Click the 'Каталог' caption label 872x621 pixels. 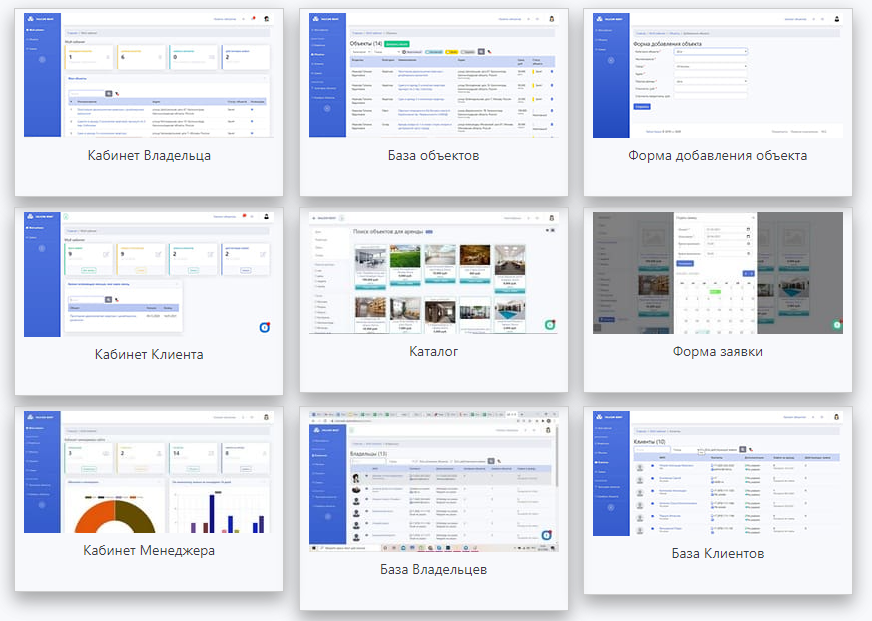click(x=434, y=352)
